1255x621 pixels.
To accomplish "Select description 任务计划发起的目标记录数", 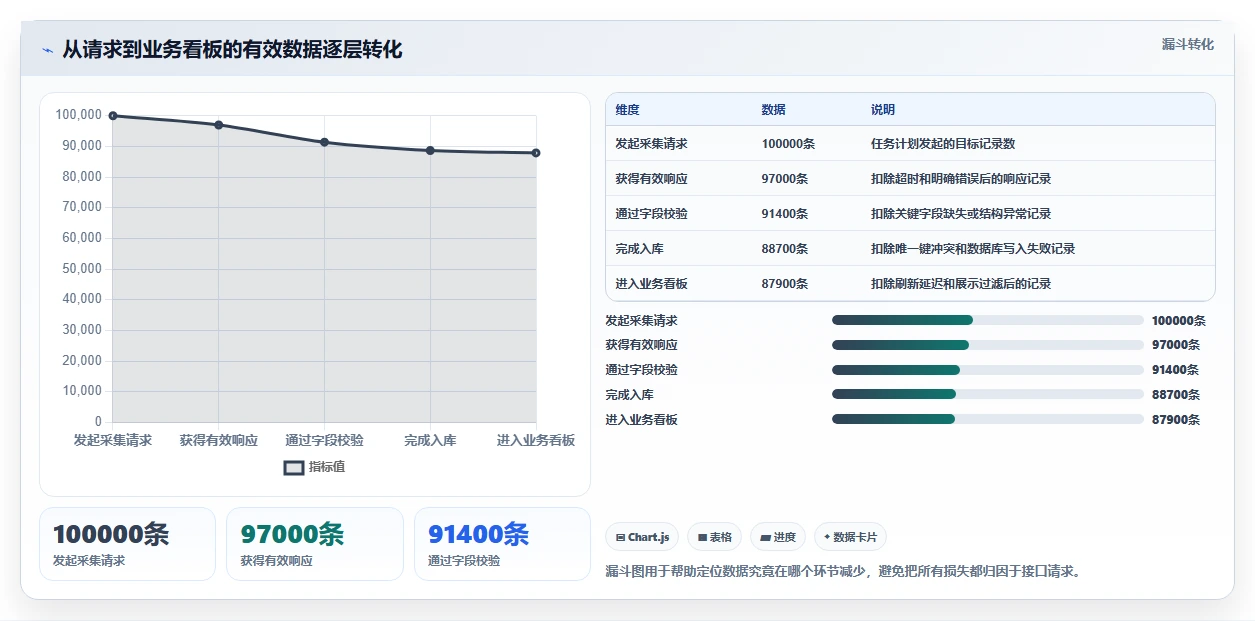I will click(943, 144).
